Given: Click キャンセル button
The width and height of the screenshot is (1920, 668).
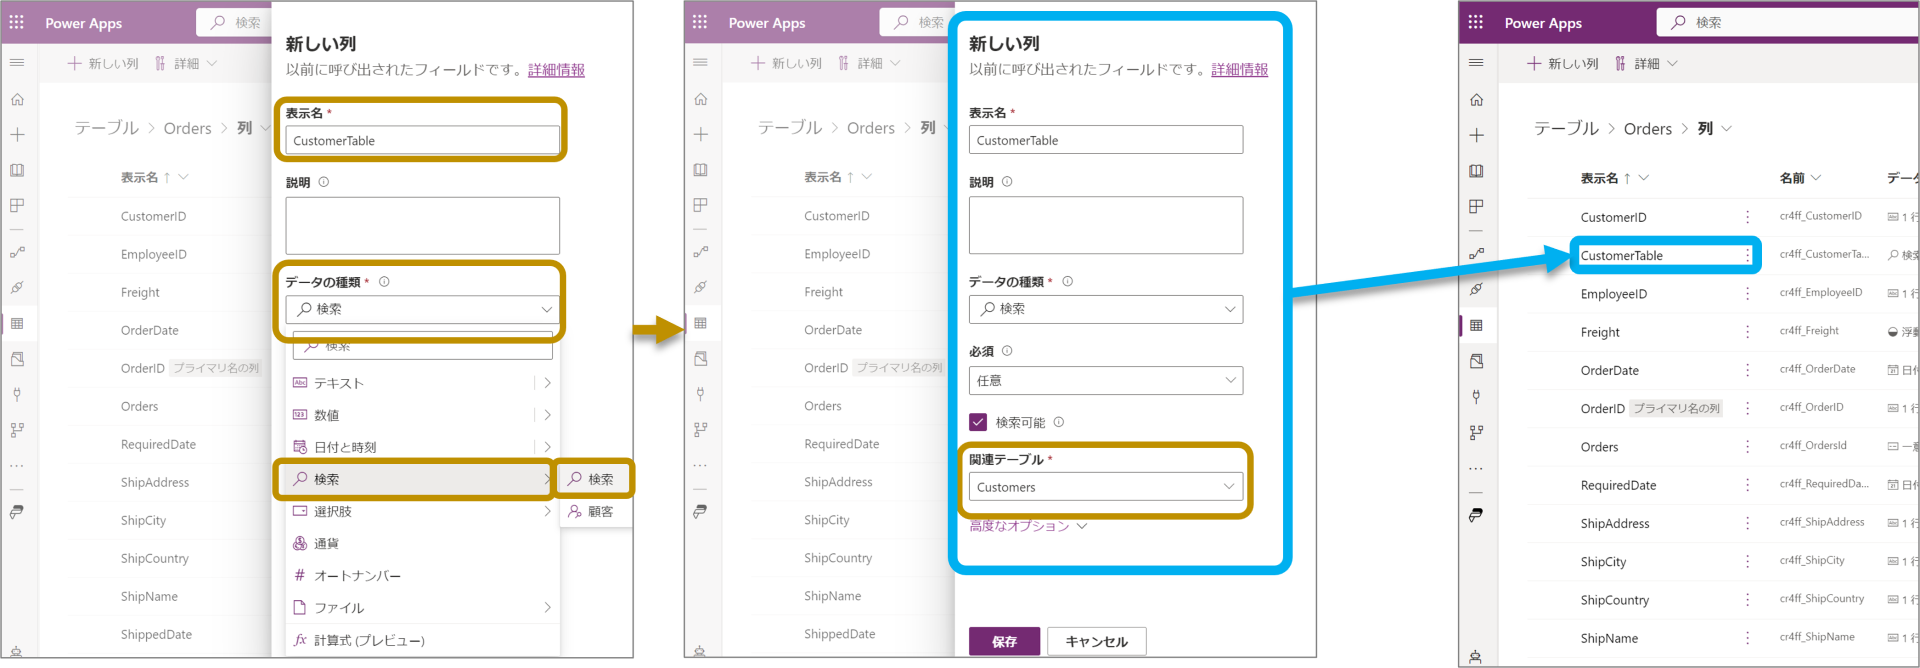Looking at the screenshot, I should (x=1096, y=641).
